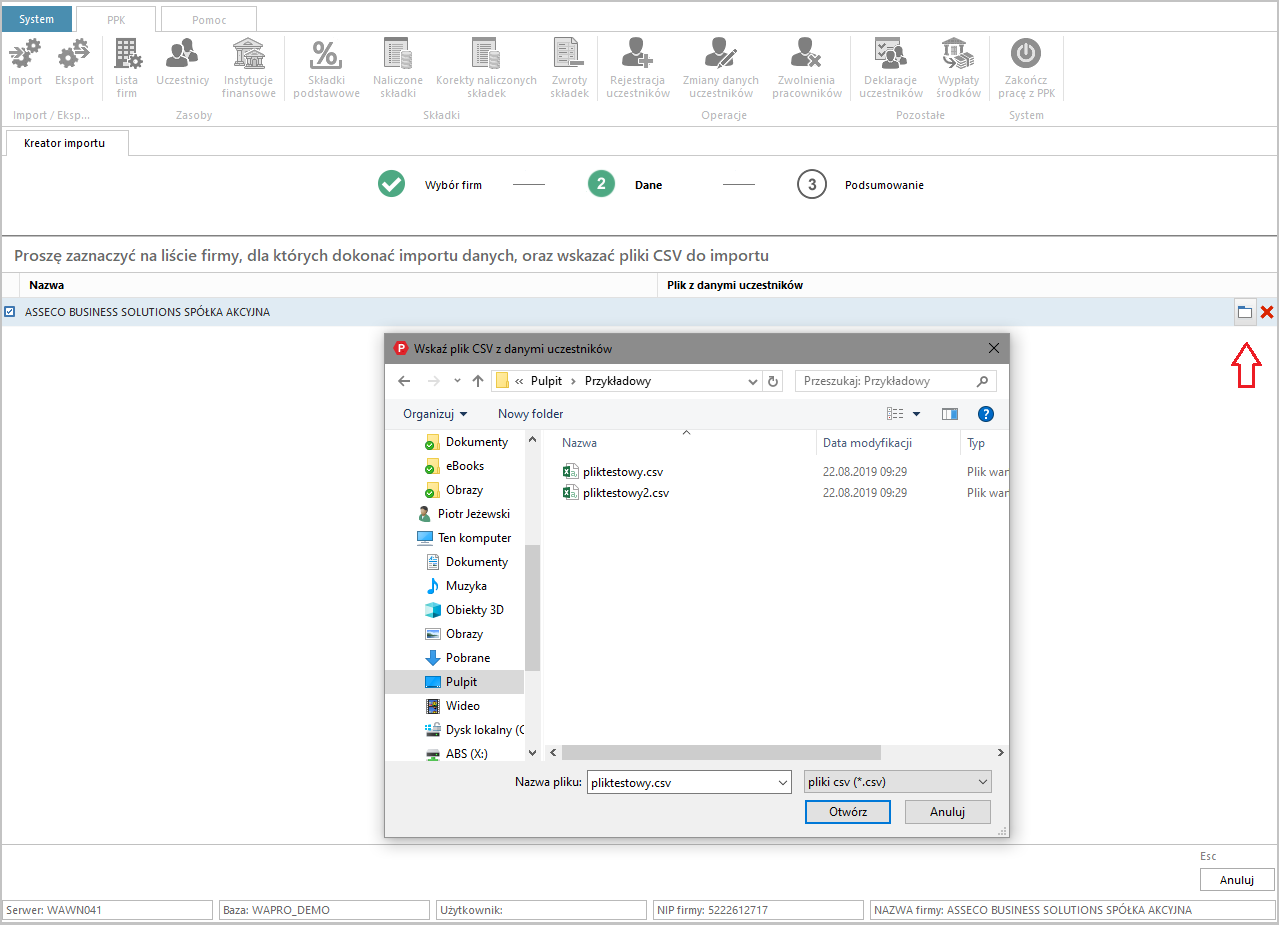Switch to the Pomoc ribbon tab
The image size is (1279, 925).
tap(209, 19)
